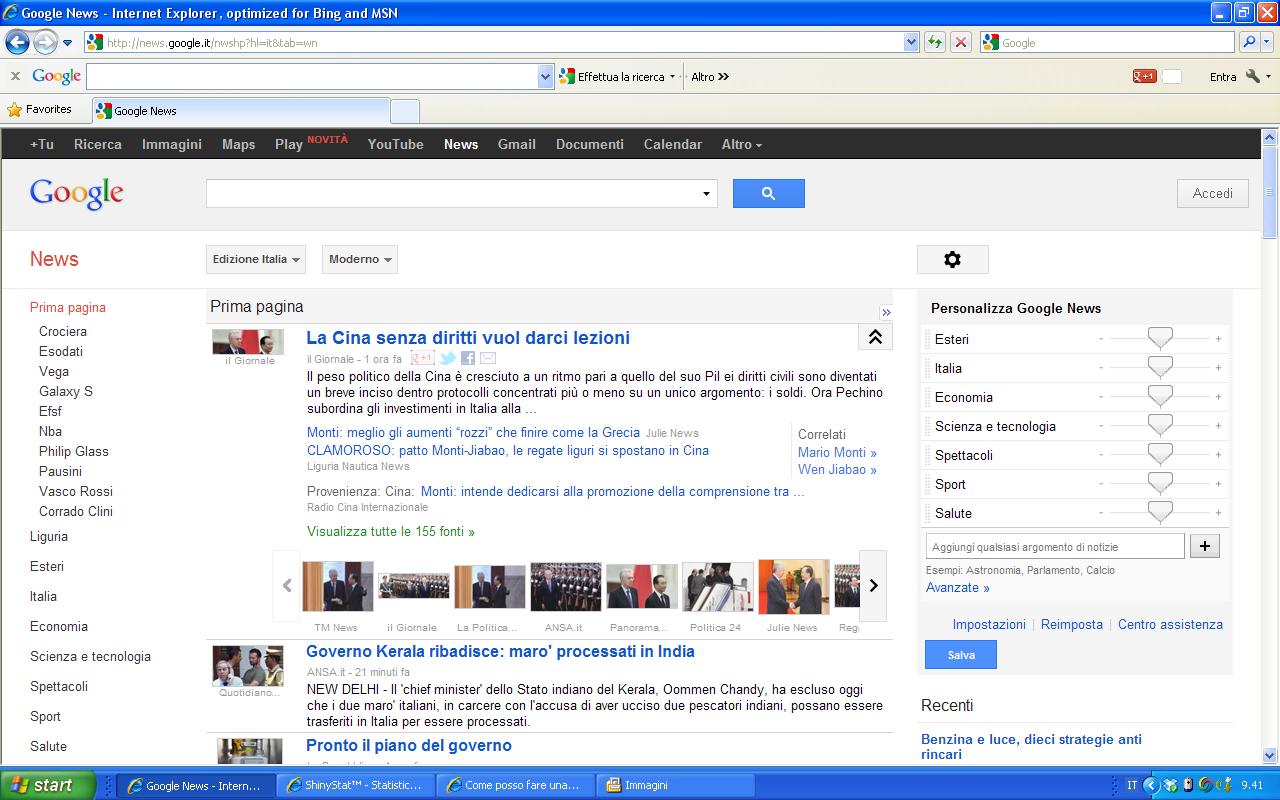Go forward with the browser Forward arrow
The image size is (1280, 800).
tap(45, 42)
